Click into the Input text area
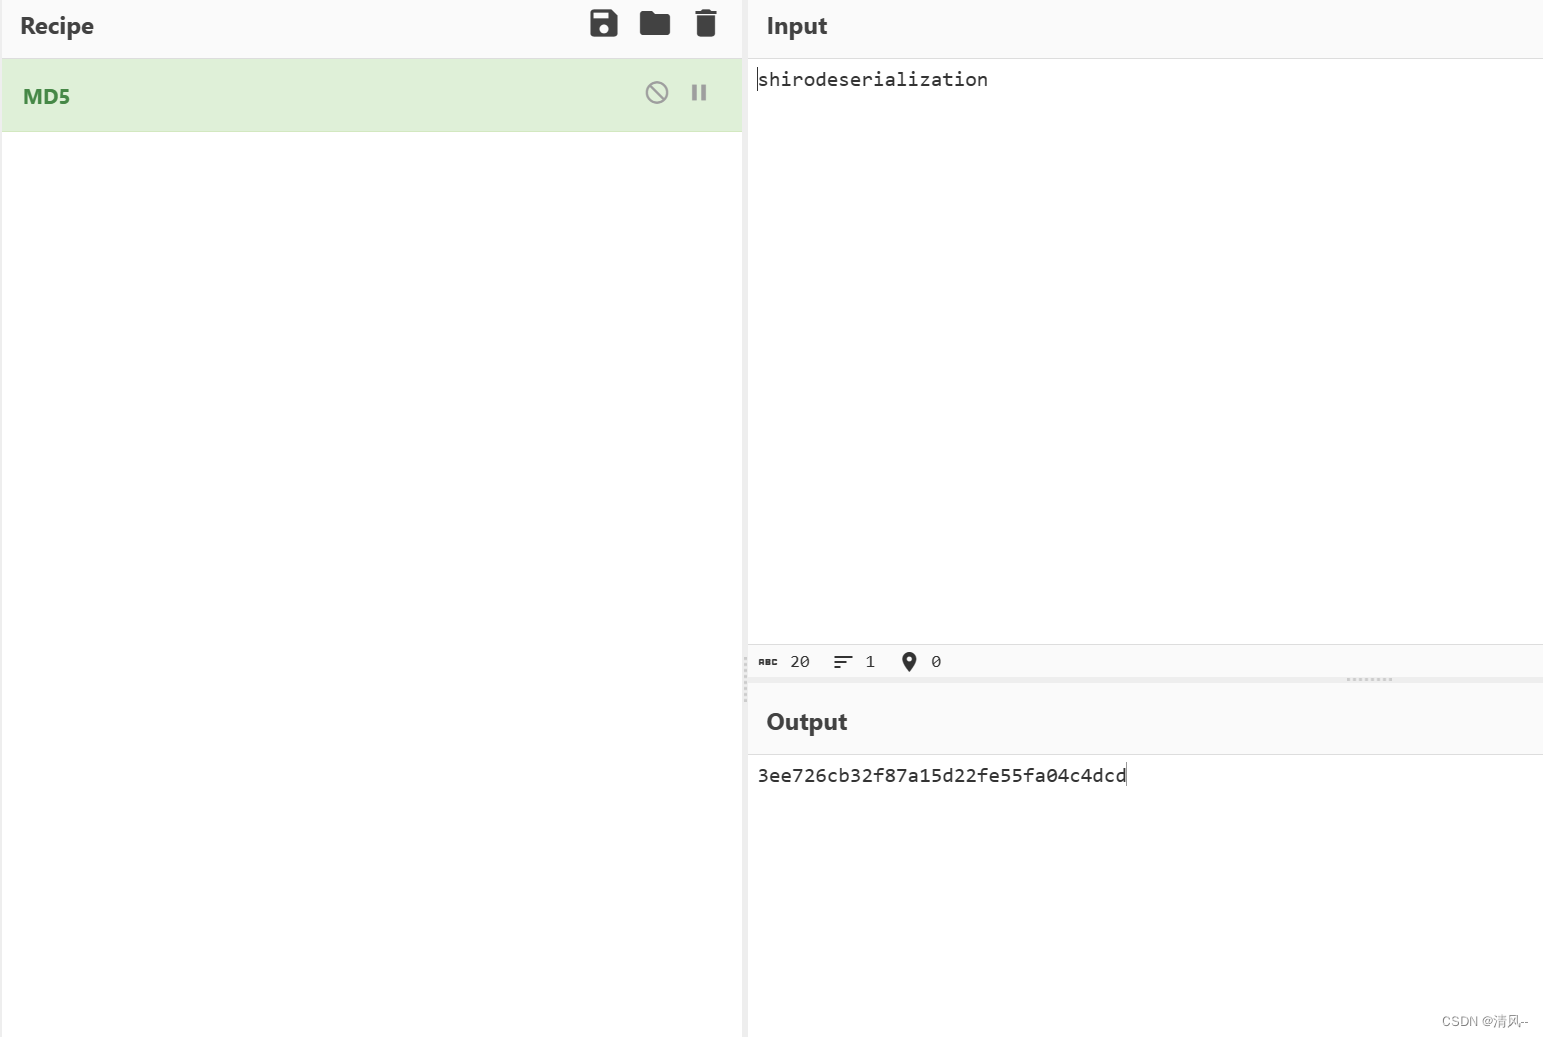The height and width of the screenshot is (1037, 1543). tap(1145, 350)
